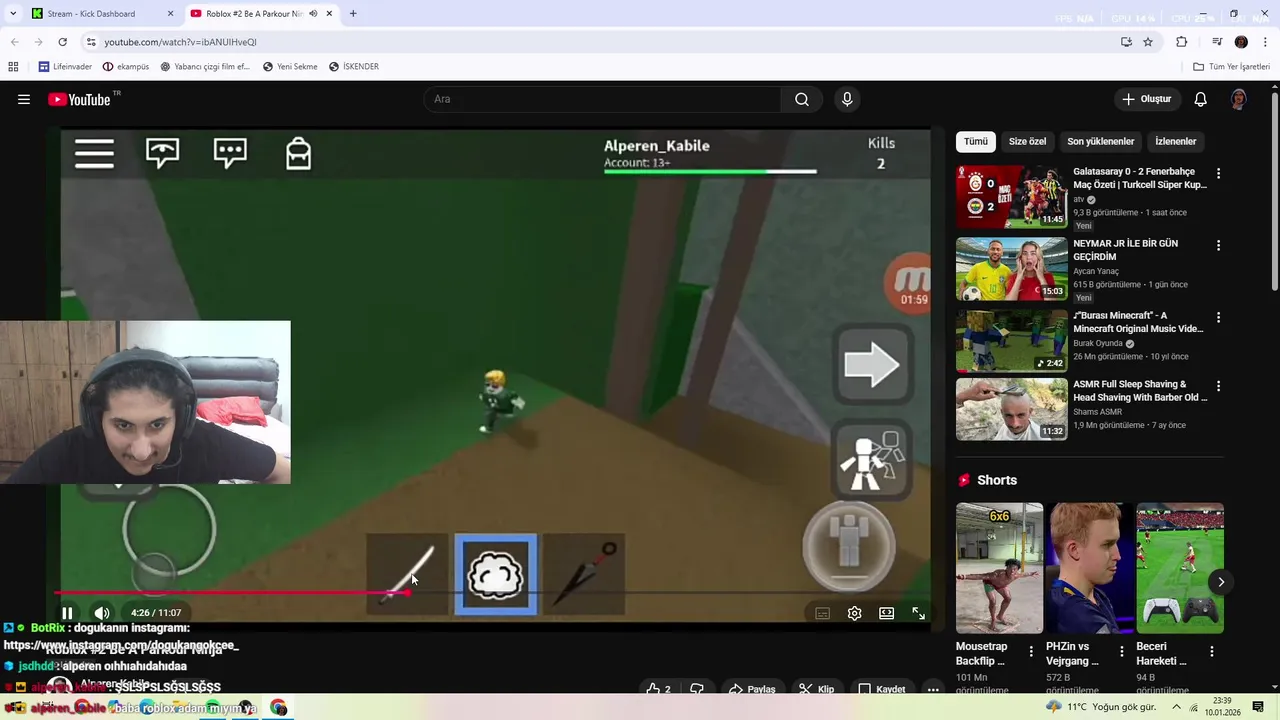Switch to Stream - Kick Dashboard tab
The width and height of the screenshot is (1280, 720).
[x=100, y=14]
